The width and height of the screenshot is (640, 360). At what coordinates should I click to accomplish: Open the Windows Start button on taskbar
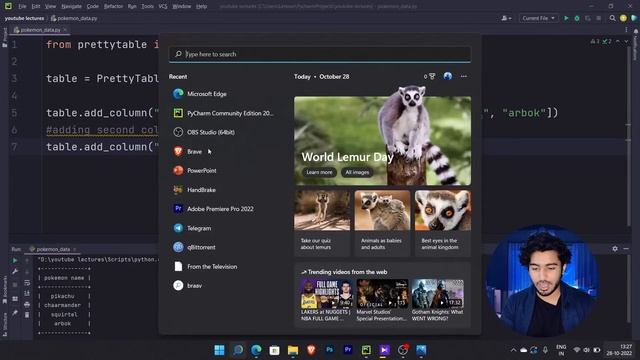tap(219, 350)
